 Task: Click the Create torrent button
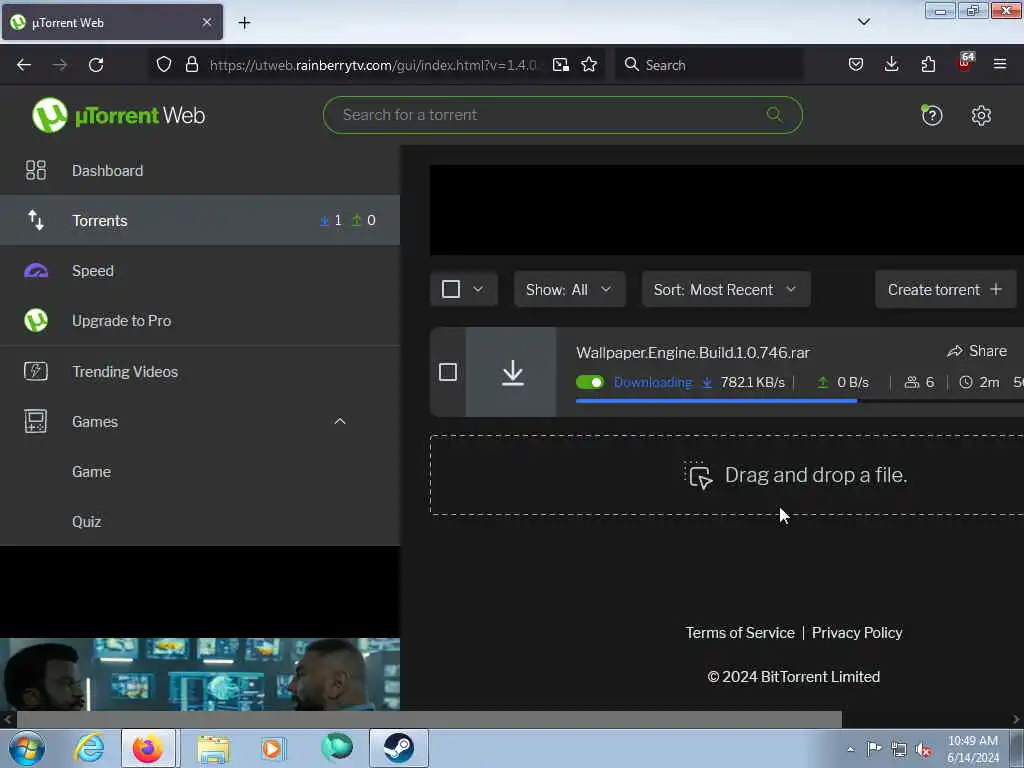click(x=945, y=289)
